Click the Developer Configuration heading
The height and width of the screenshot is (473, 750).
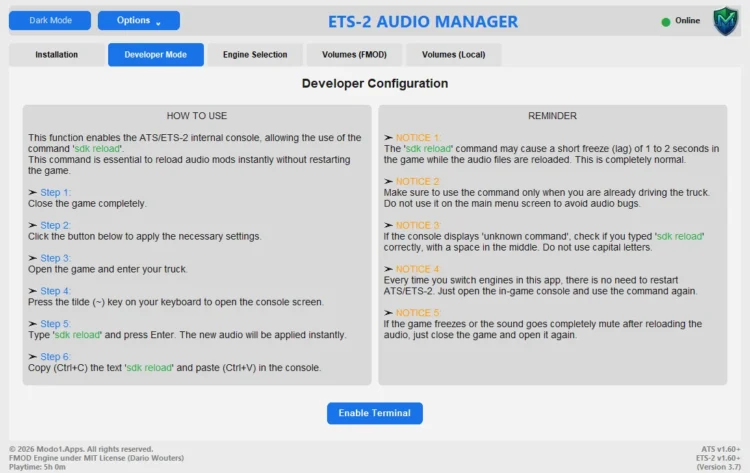tap(375, 83)
